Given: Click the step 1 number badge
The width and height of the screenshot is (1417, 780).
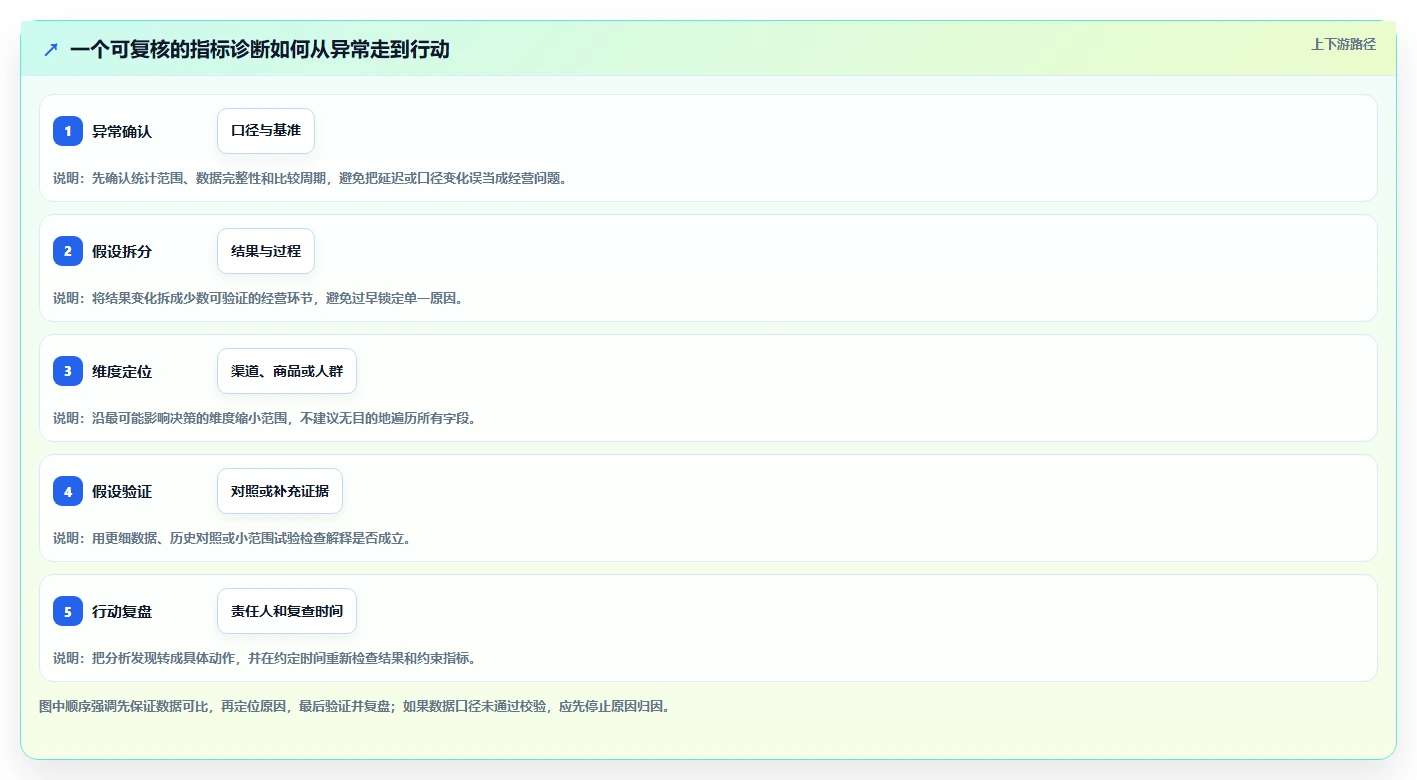Looking at the screenshot, I should click(68, 131).
